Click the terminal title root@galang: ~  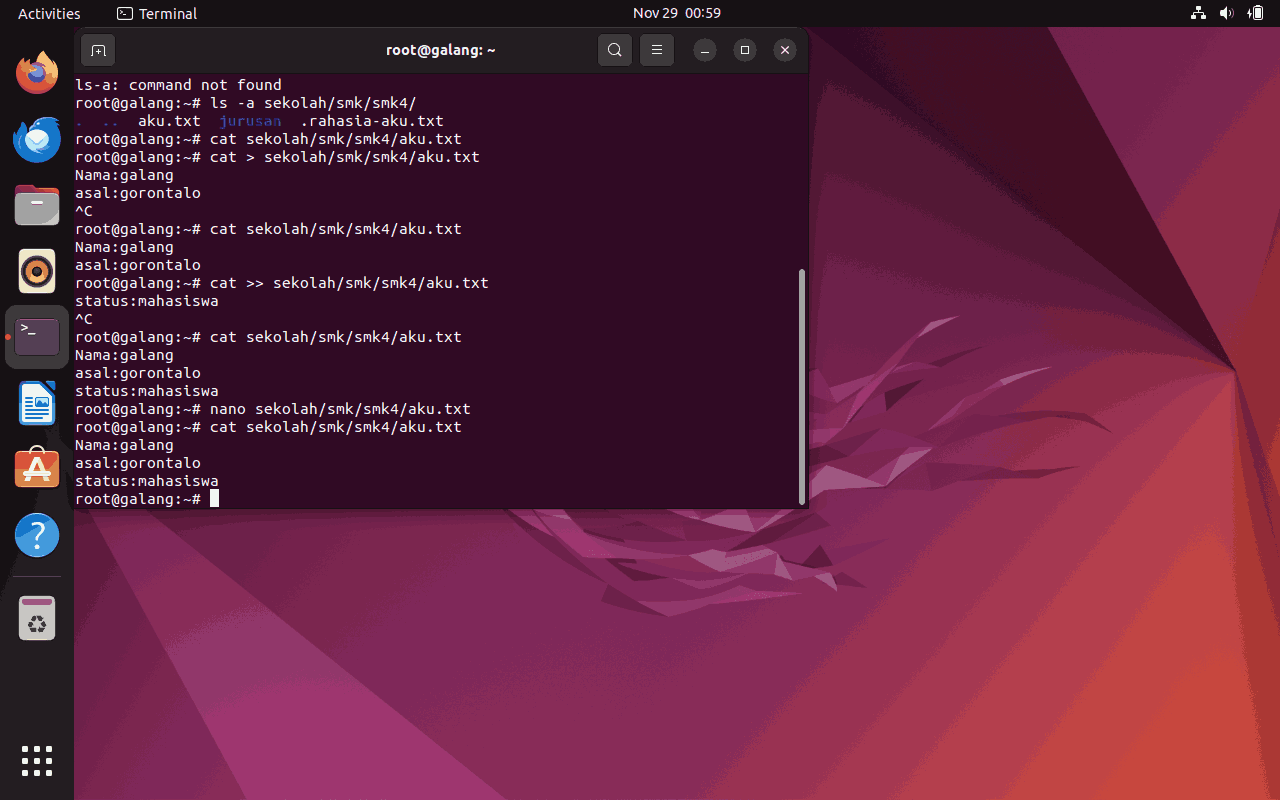tap(441, 50)
